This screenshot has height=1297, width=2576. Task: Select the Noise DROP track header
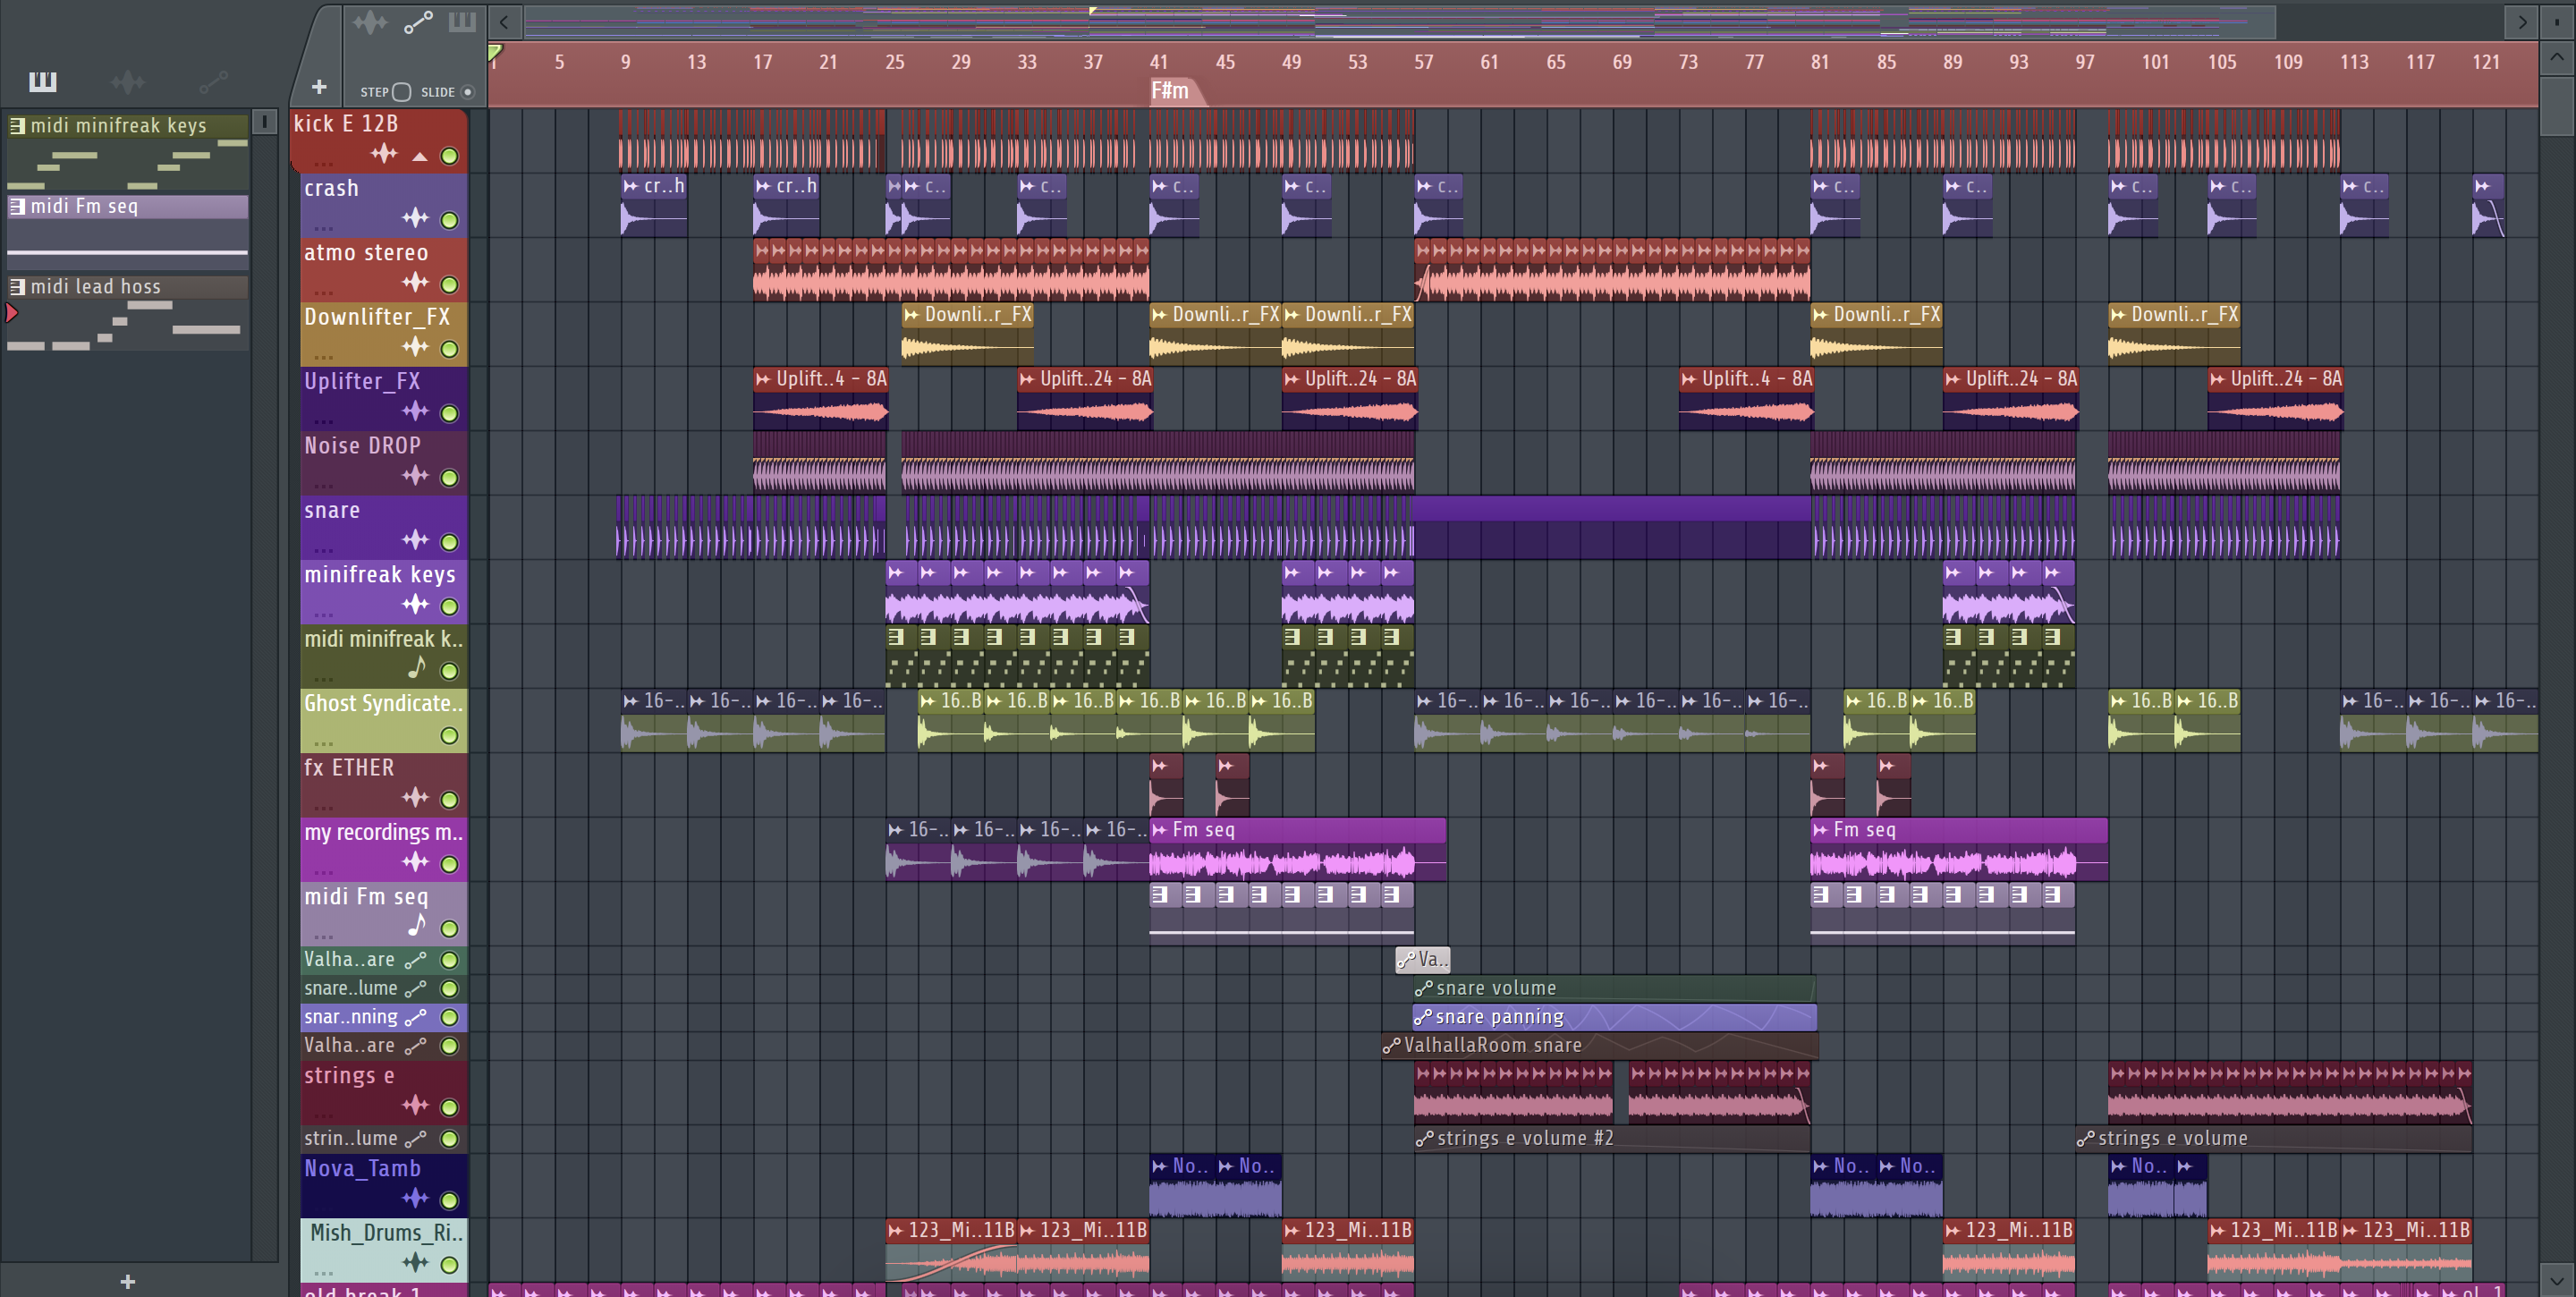(384, 462)
